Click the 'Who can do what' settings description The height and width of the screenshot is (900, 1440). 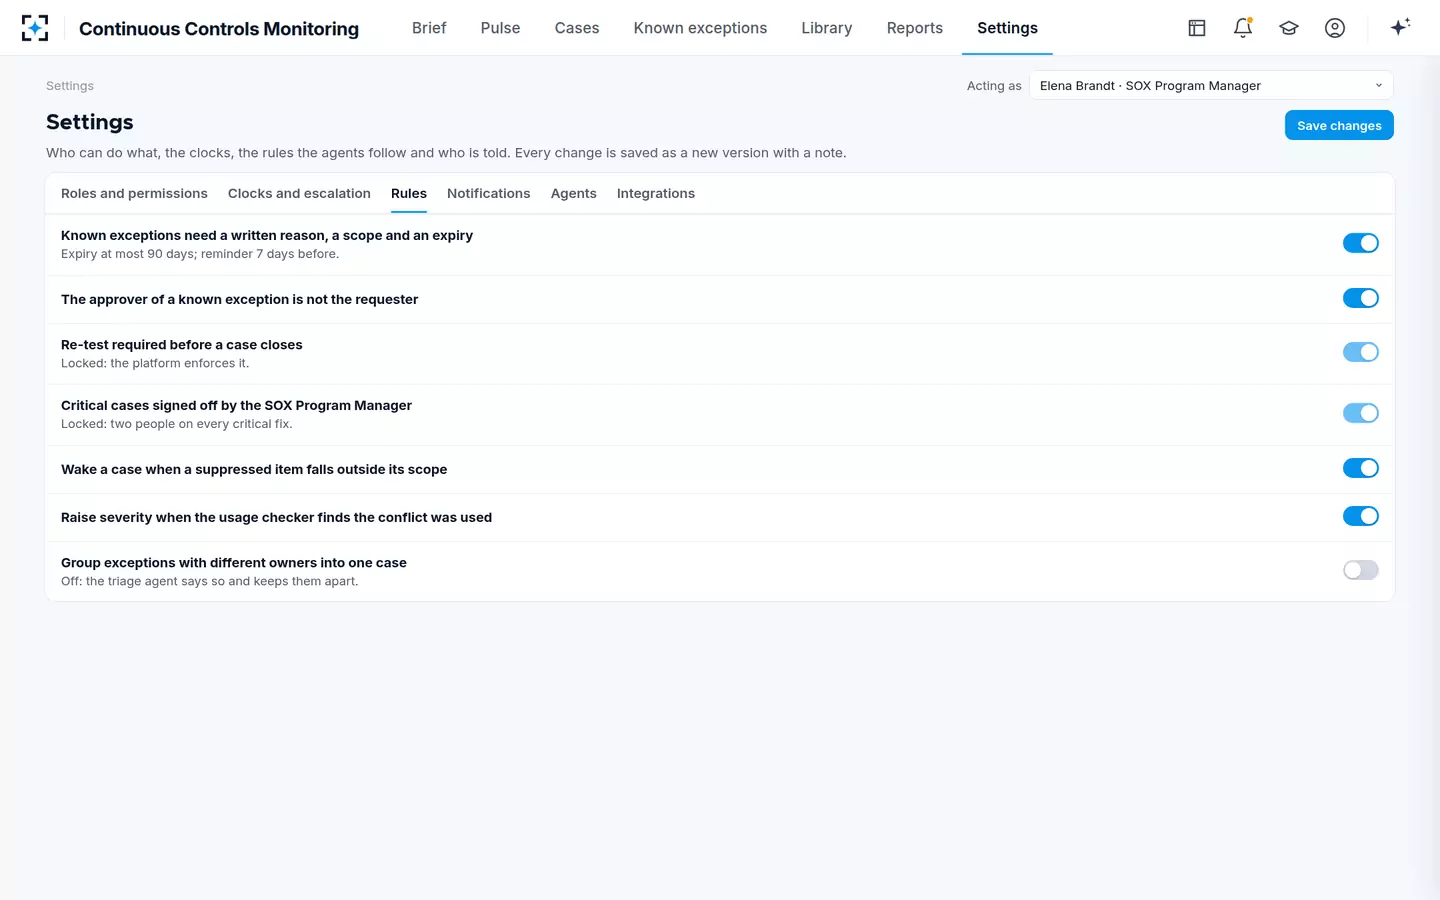pyautogui.click(x=446, y=153)
